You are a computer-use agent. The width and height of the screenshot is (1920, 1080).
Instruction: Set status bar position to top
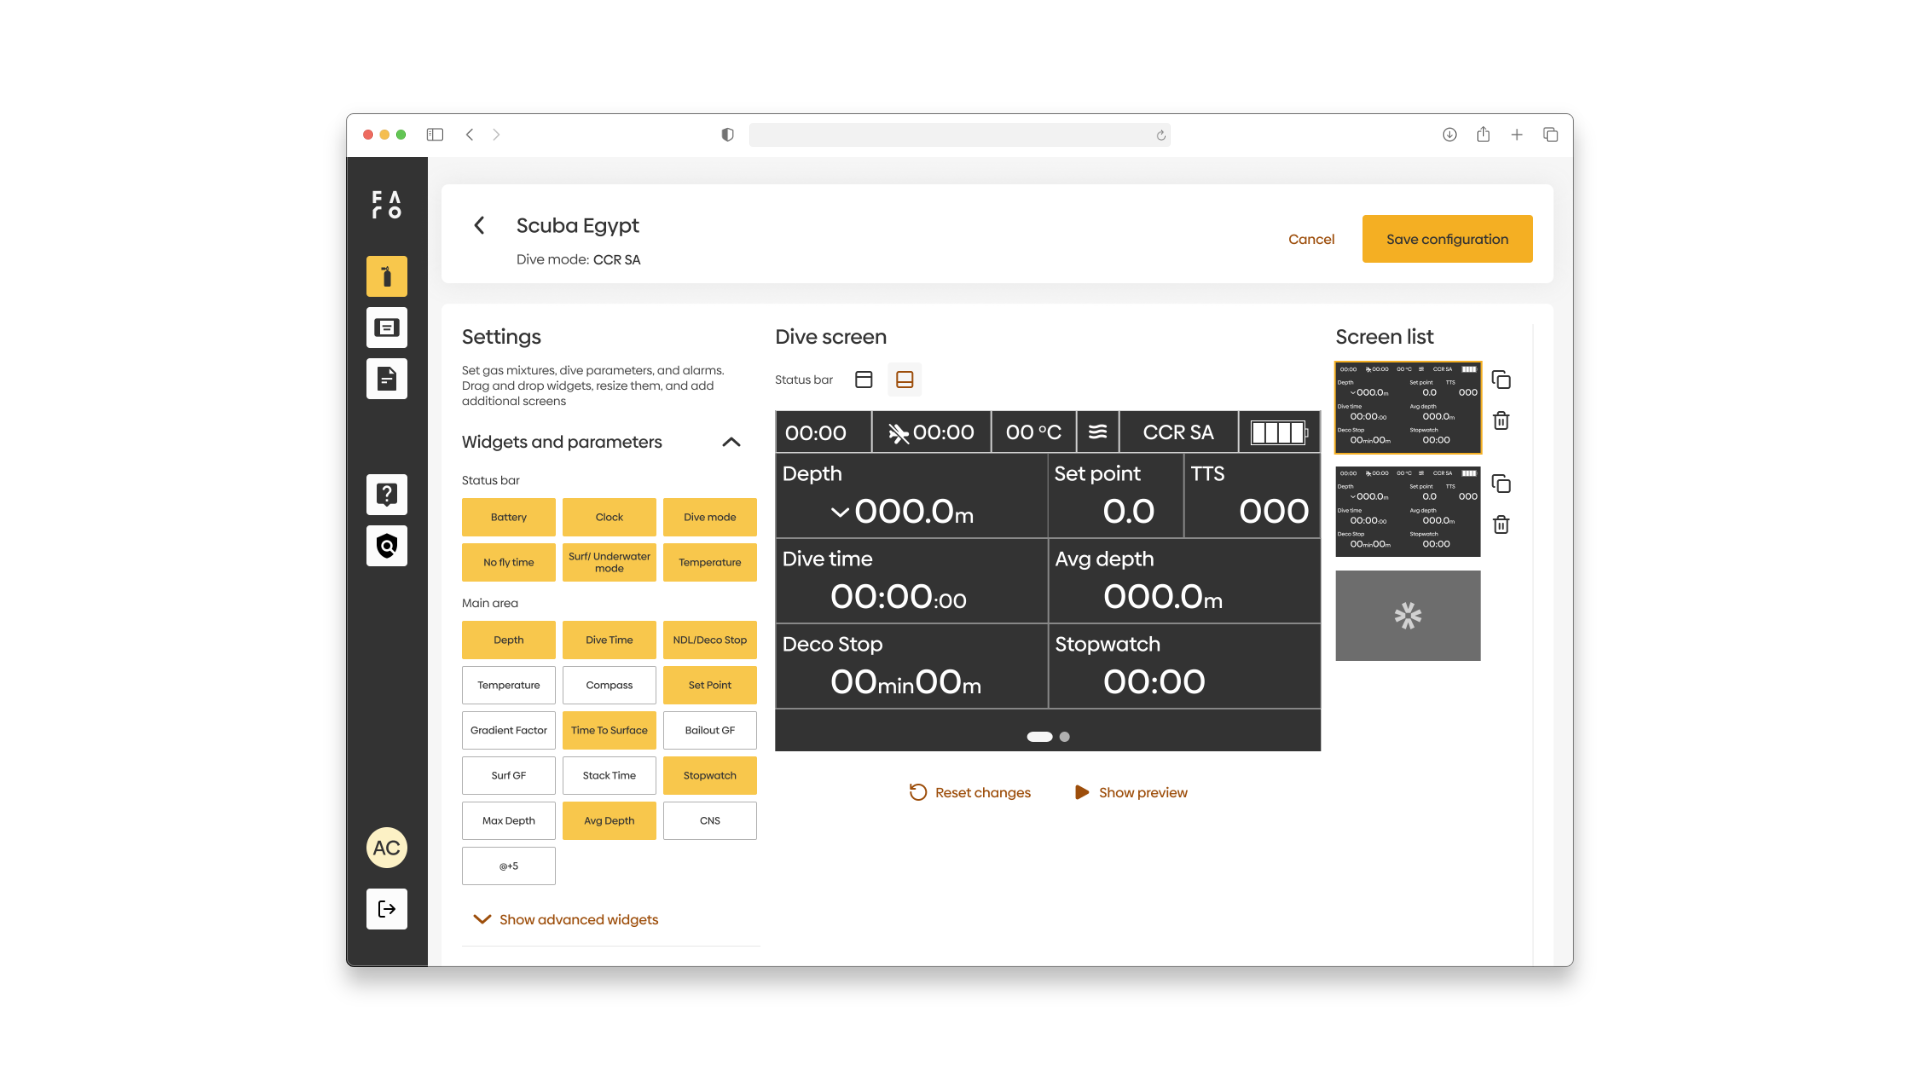pyautogui.click(x=864, y=380)
